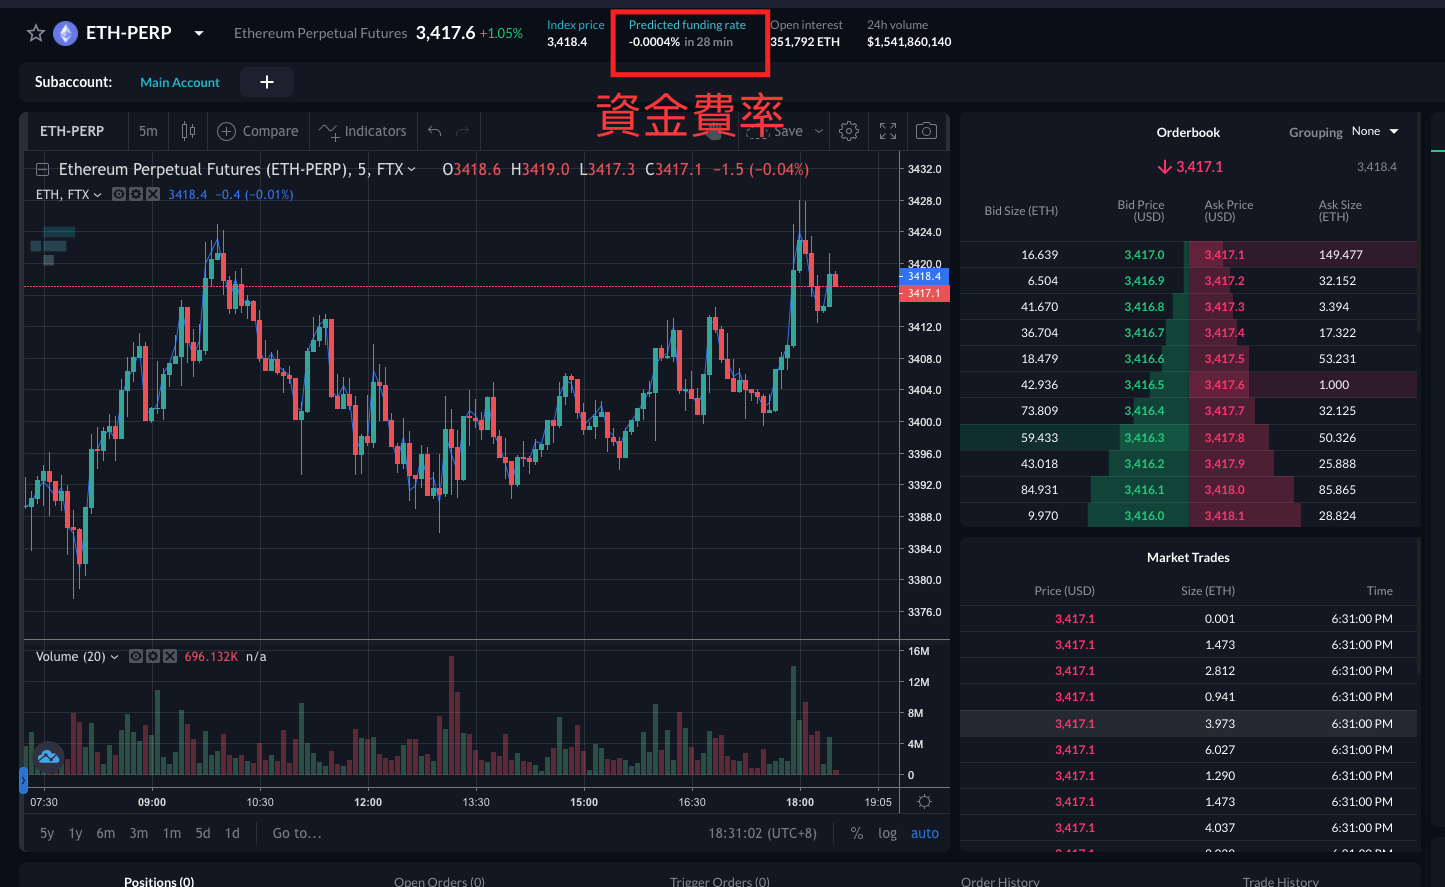This screenshot has height=887, width=1445.
Task: Expand the ETH, FTX legend chevron
Action: click(98, 194)
